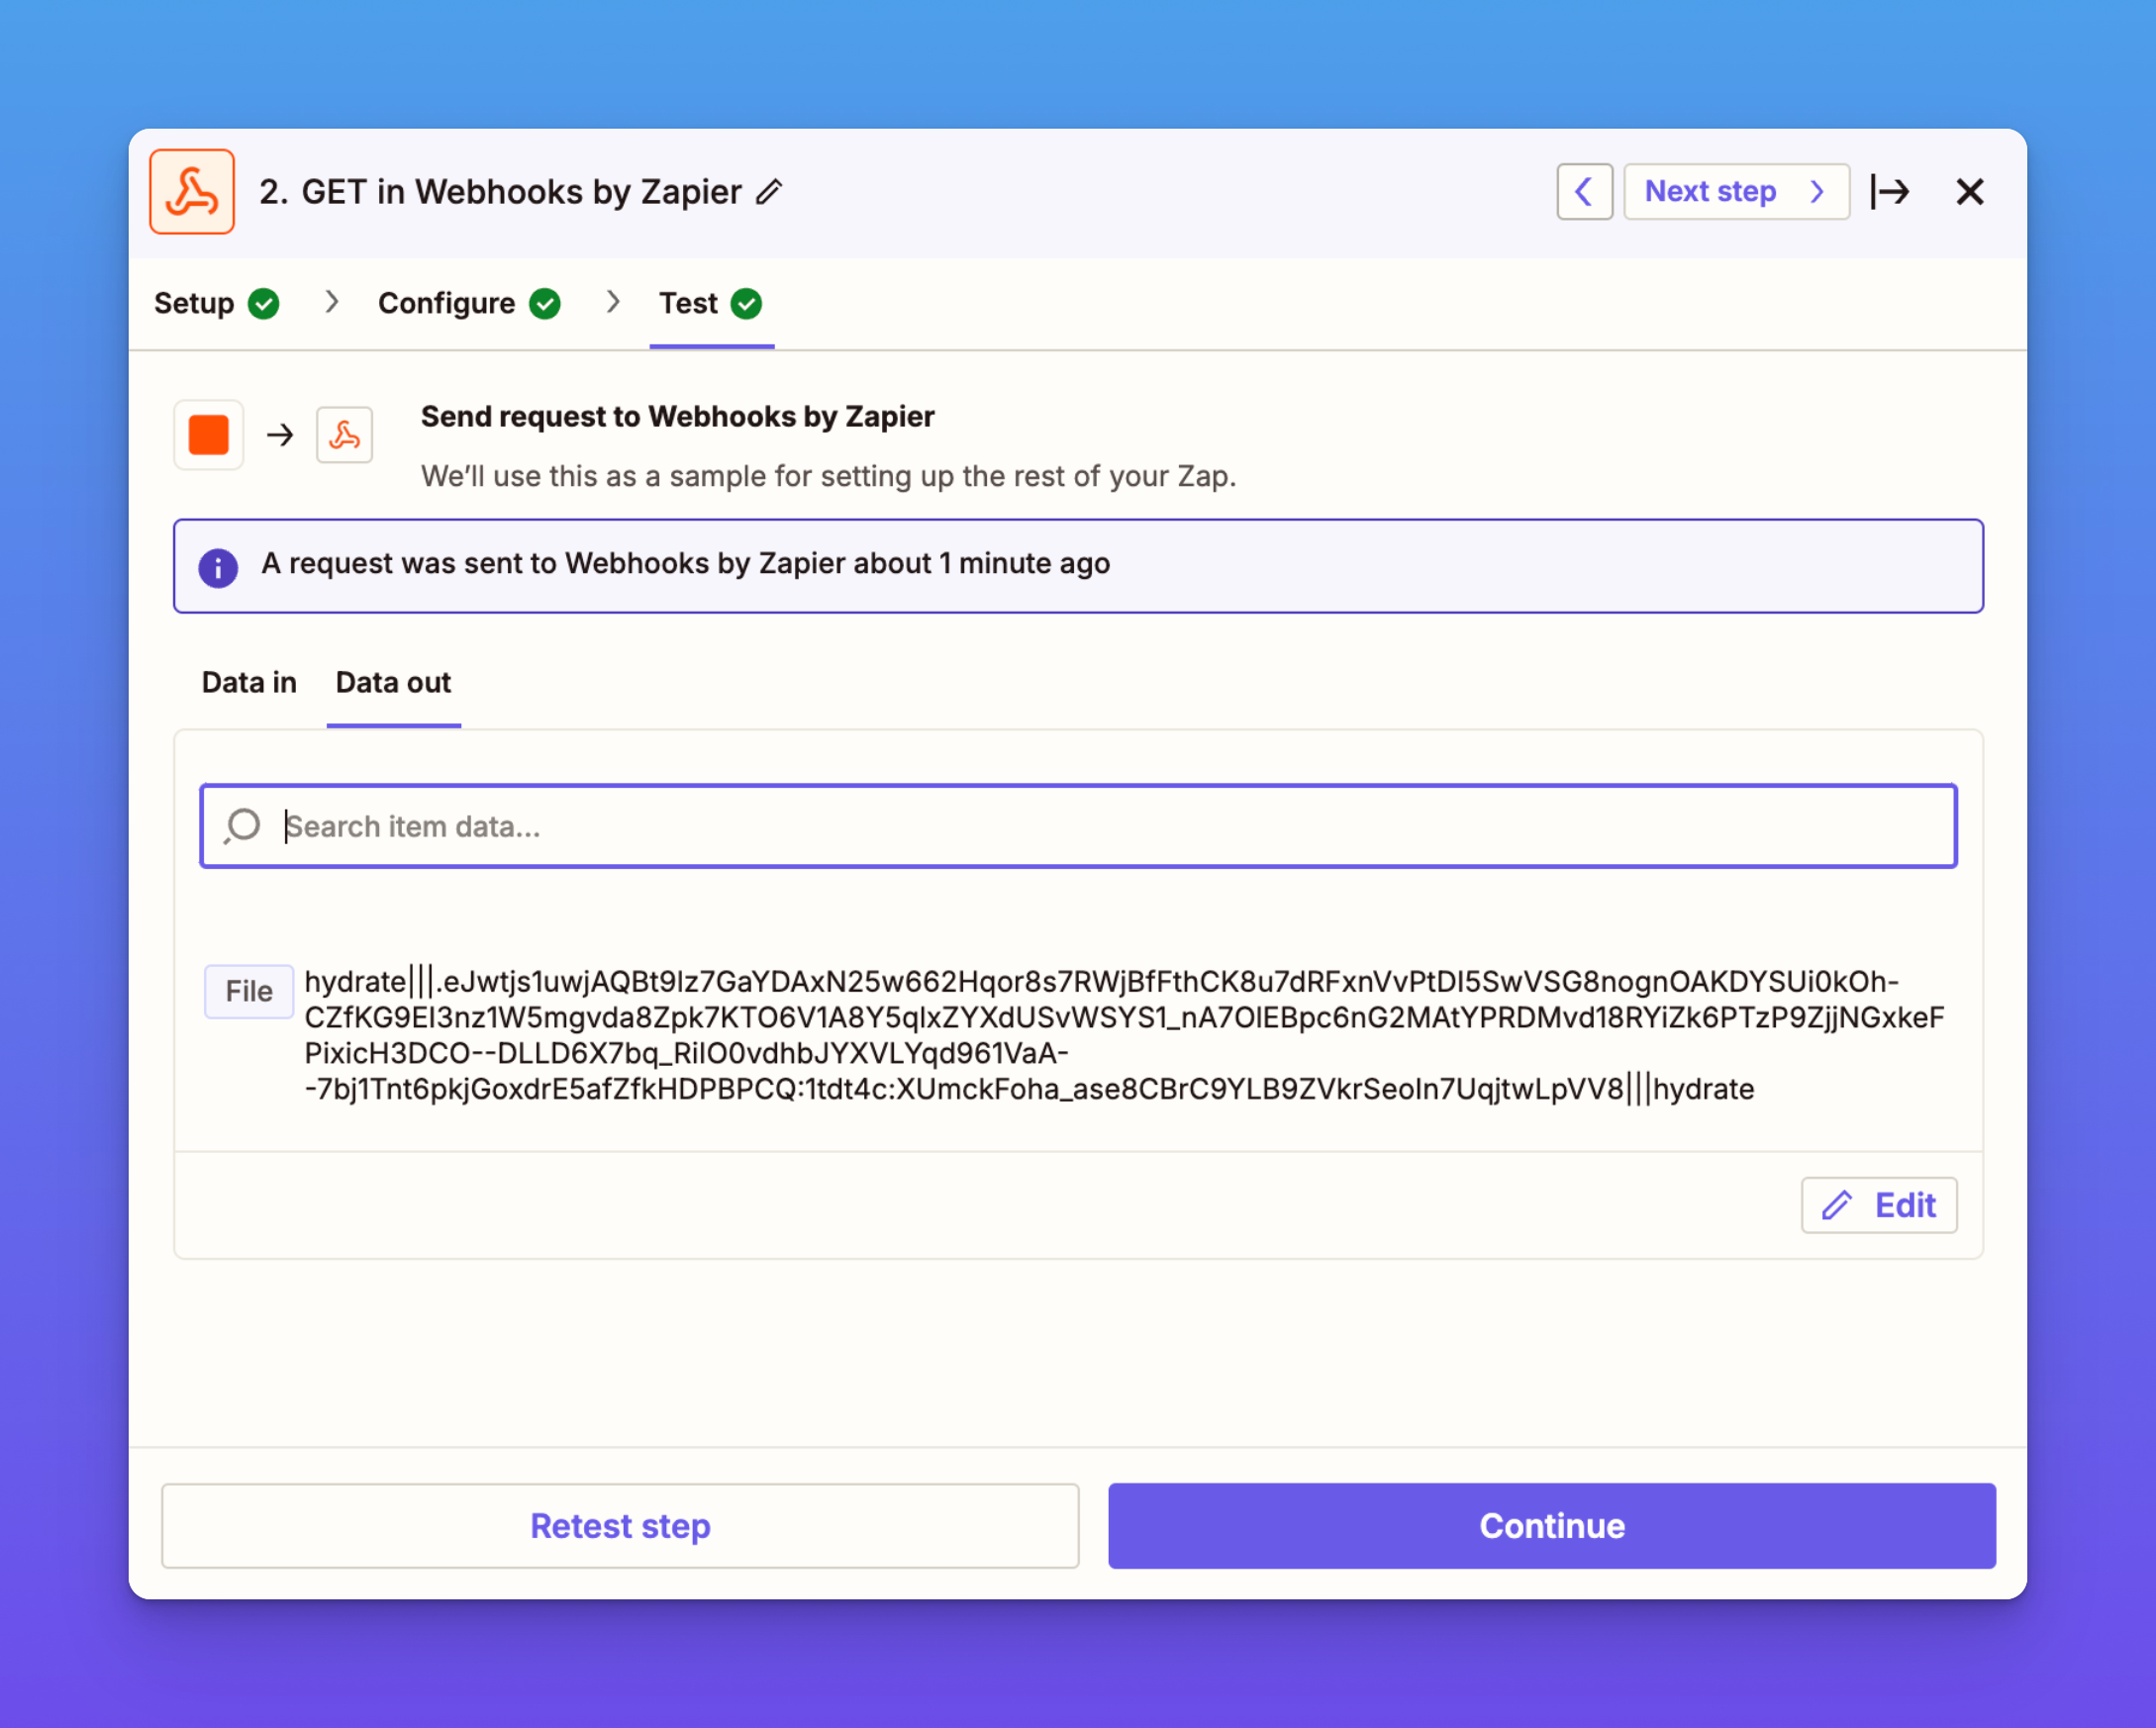2156x1728 pixels.
Task: Click the Edit button
Action: tap(1879, 1205)
